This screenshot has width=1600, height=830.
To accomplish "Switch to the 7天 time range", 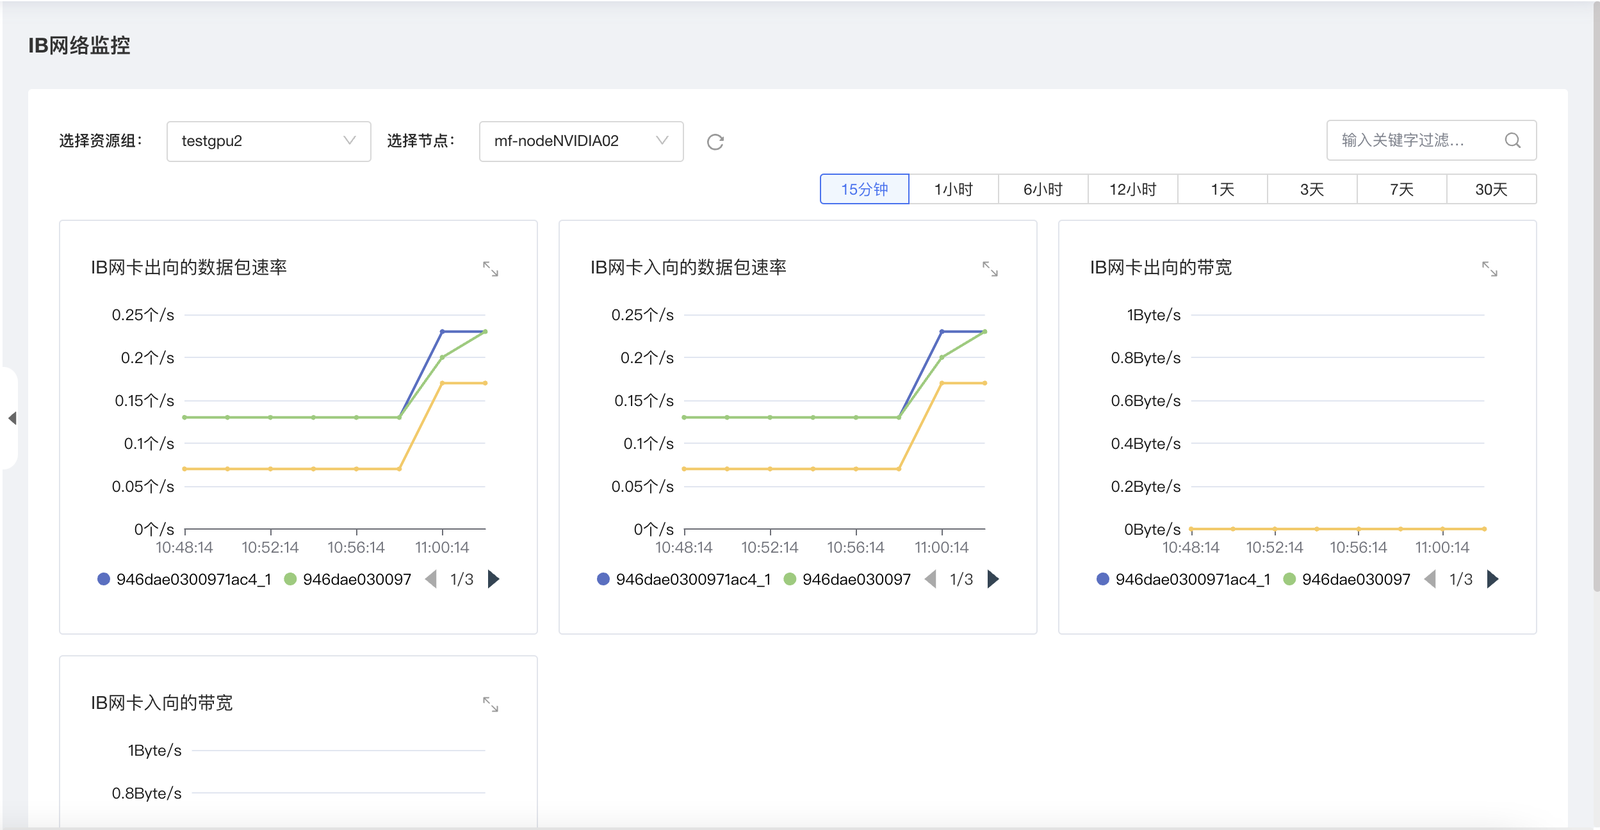I will click(x=1401, y=189).
